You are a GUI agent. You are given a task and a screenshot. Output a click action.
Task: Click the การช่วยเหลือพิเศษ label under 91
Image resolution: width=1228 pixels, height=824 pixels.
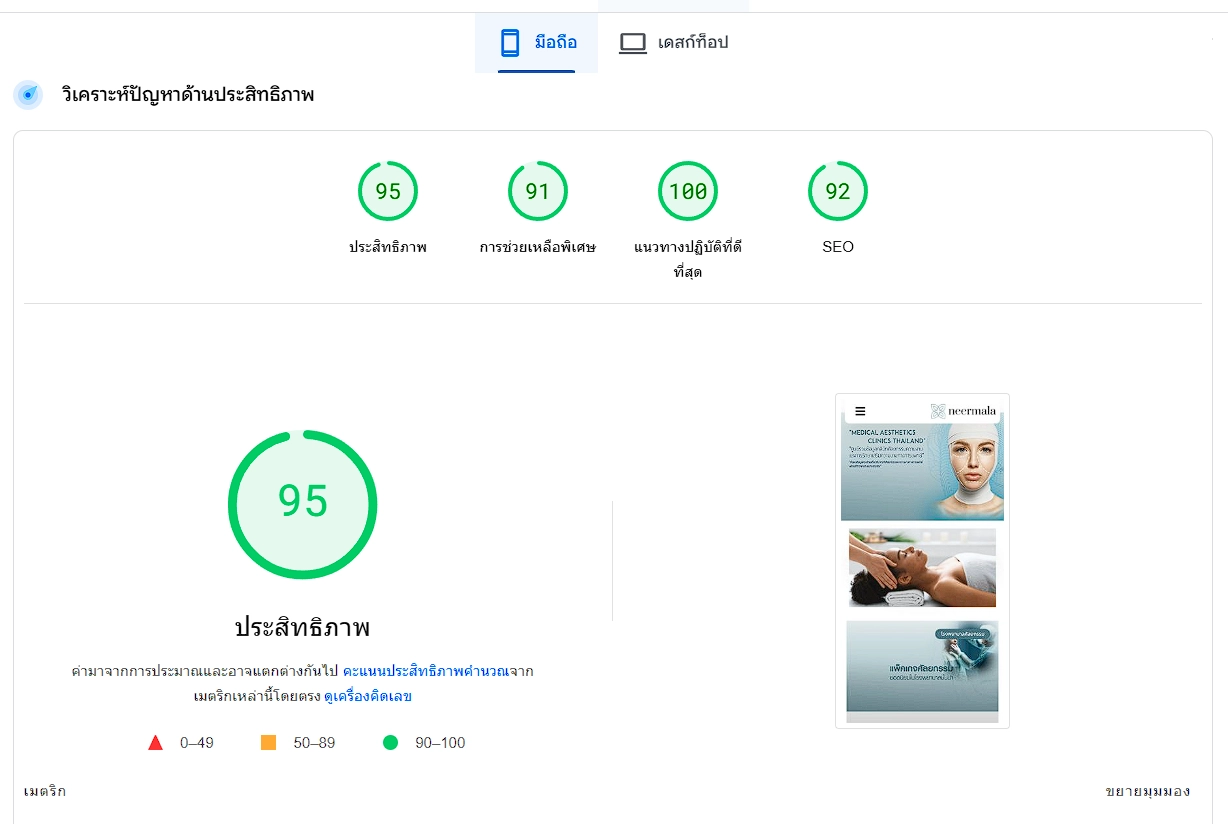tap(538, 246)
